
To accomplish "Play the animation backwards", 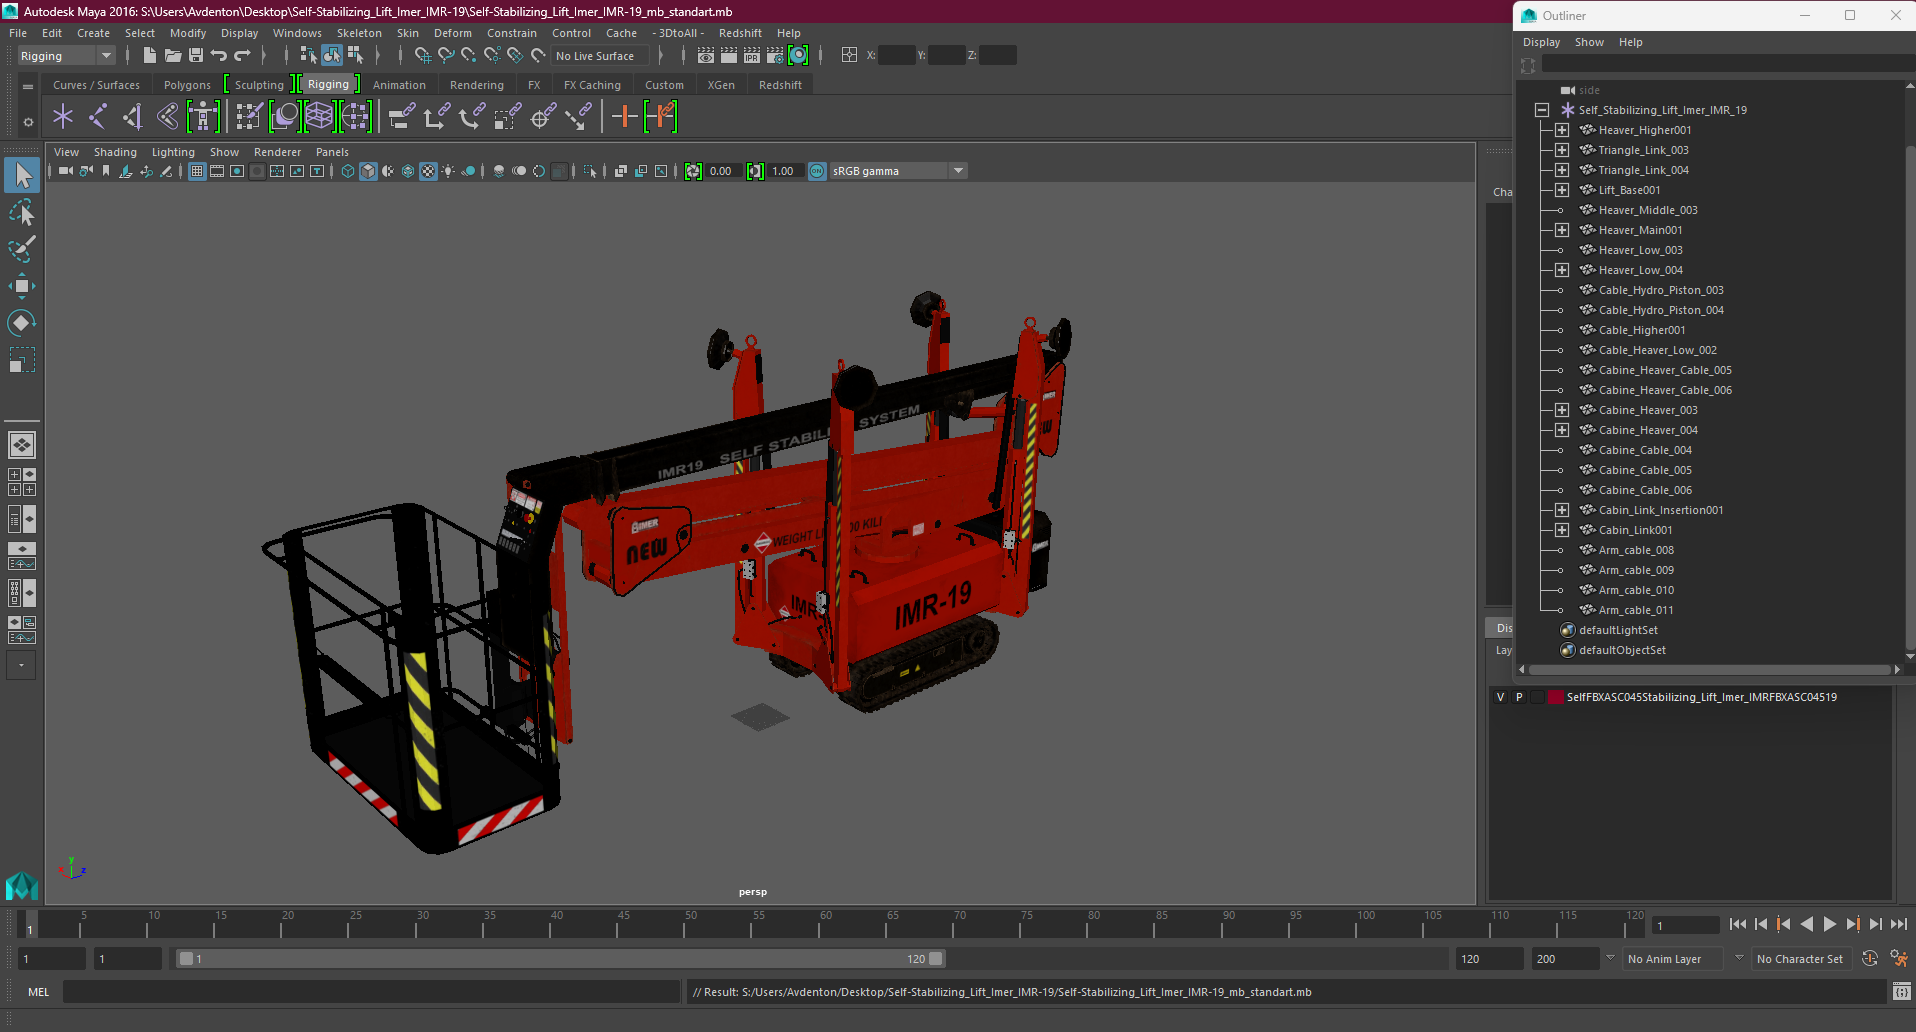I will 1806,925.
